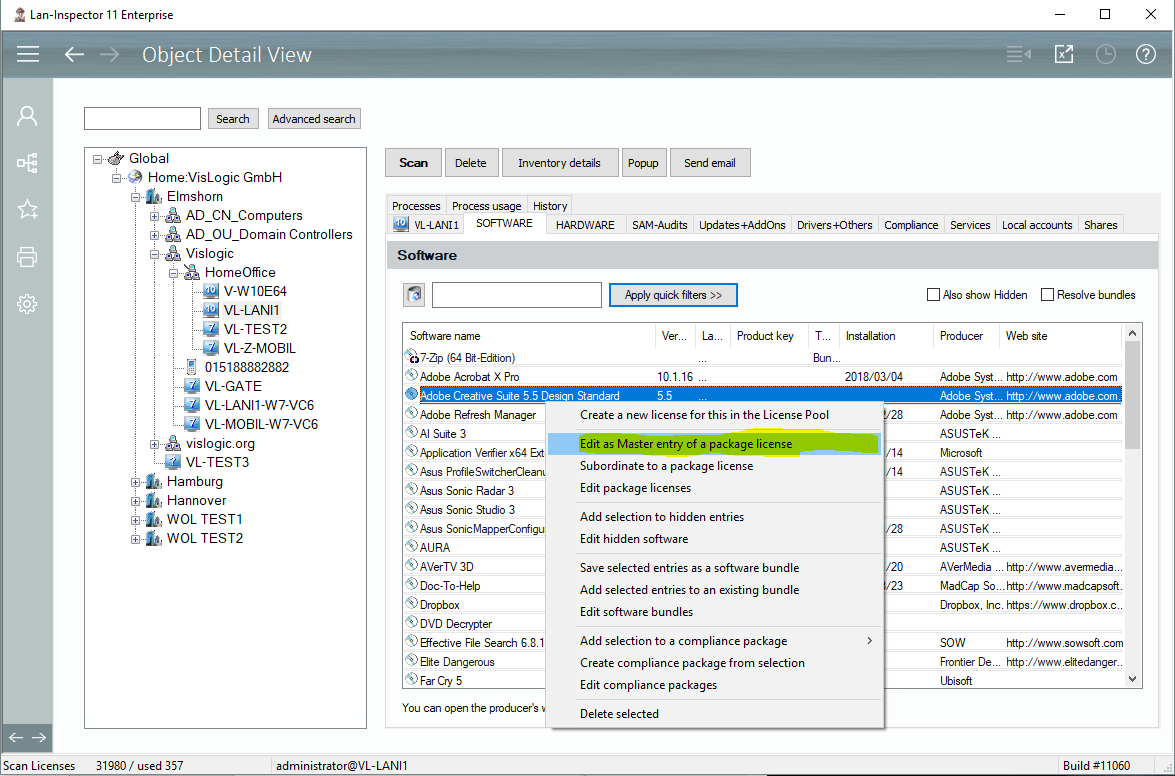Open the user profile sidebar icon

tap(27, 116)
